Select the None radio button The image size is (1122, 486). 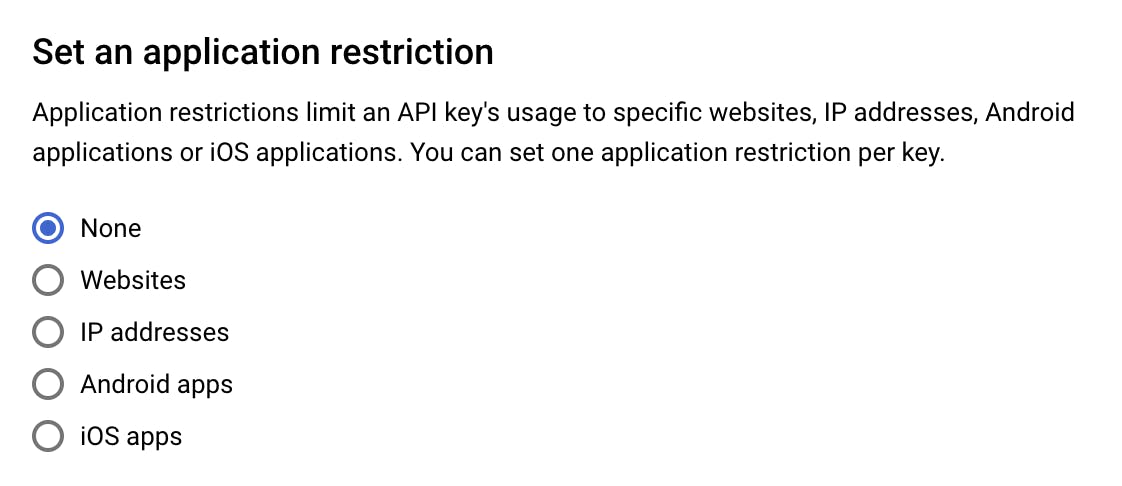[47, 228]
